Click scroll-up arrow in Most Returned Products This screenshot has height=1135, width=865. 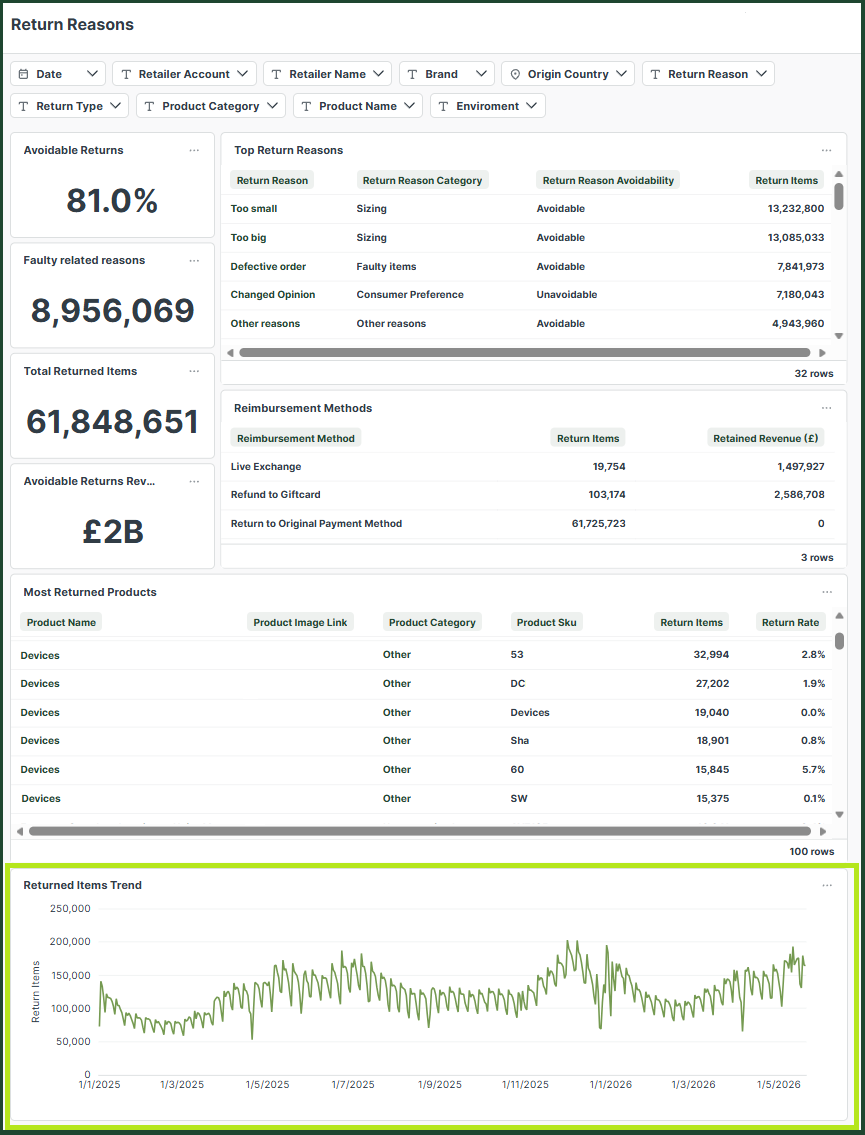(840, 616)
